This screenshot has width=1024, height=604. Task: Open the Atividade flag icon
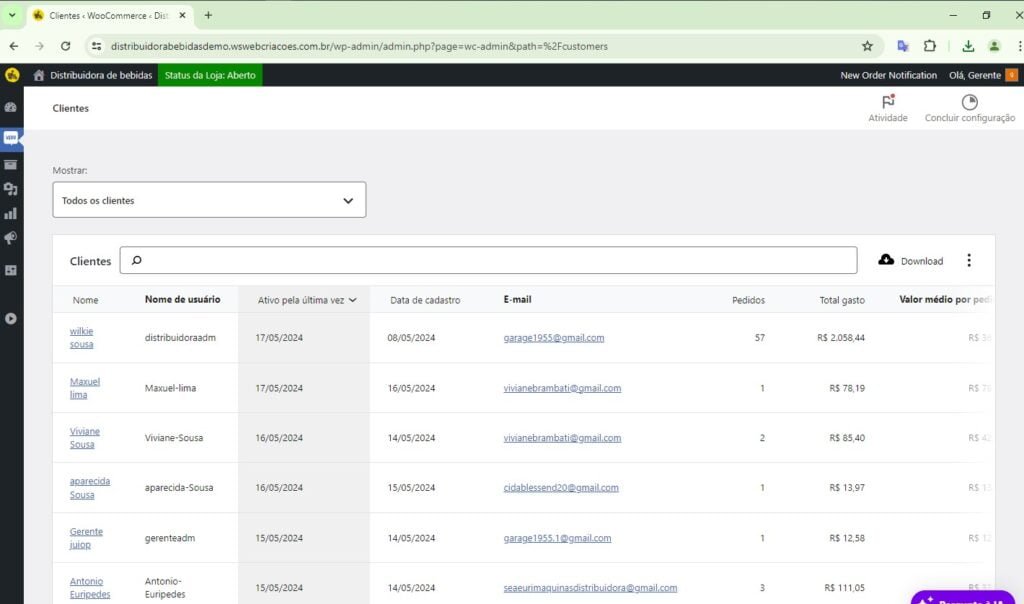pyautogui.click(x=887, y=102)
